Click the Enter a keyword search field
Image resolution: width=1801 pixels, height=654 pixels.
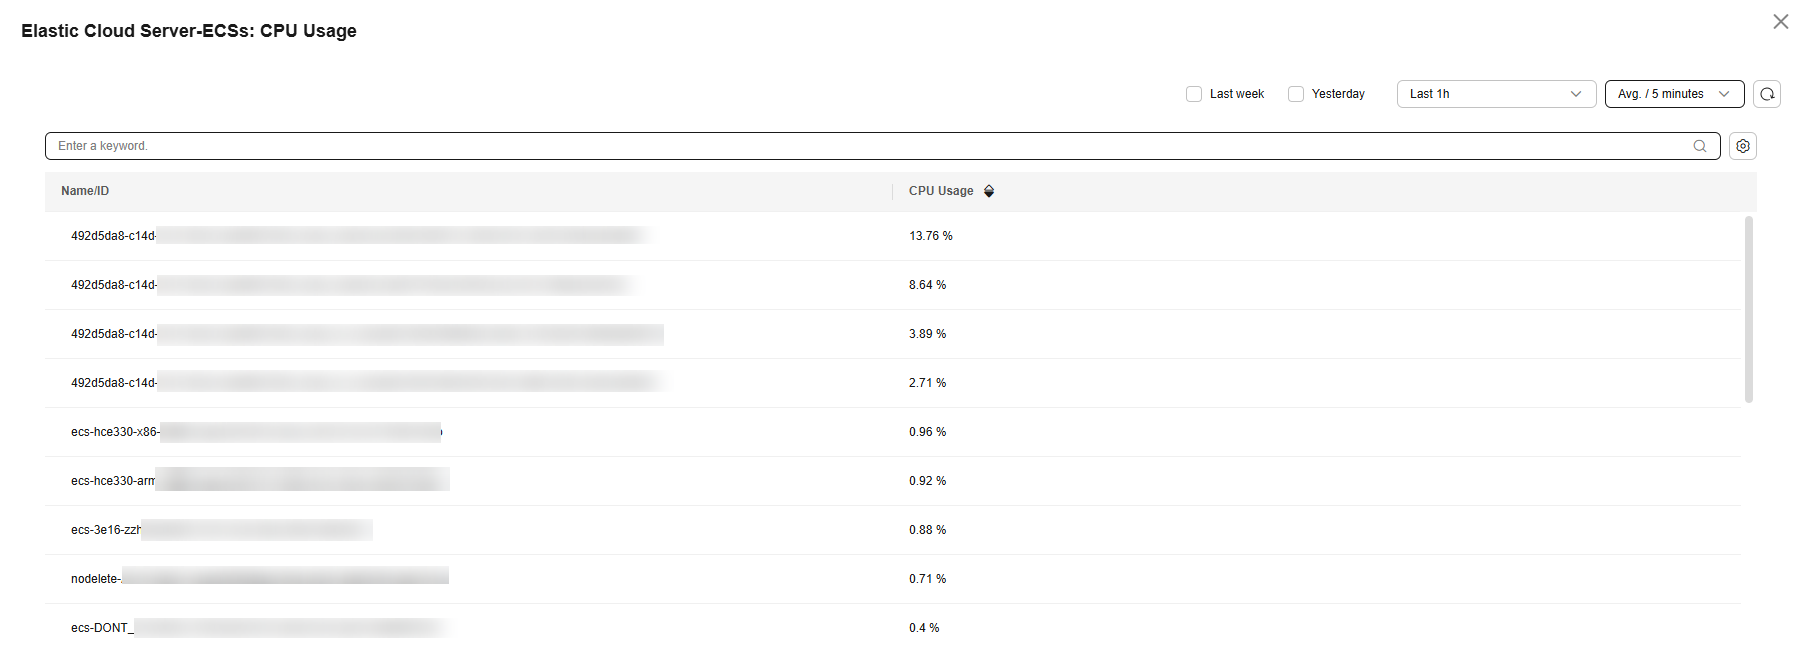click(860, 146)
